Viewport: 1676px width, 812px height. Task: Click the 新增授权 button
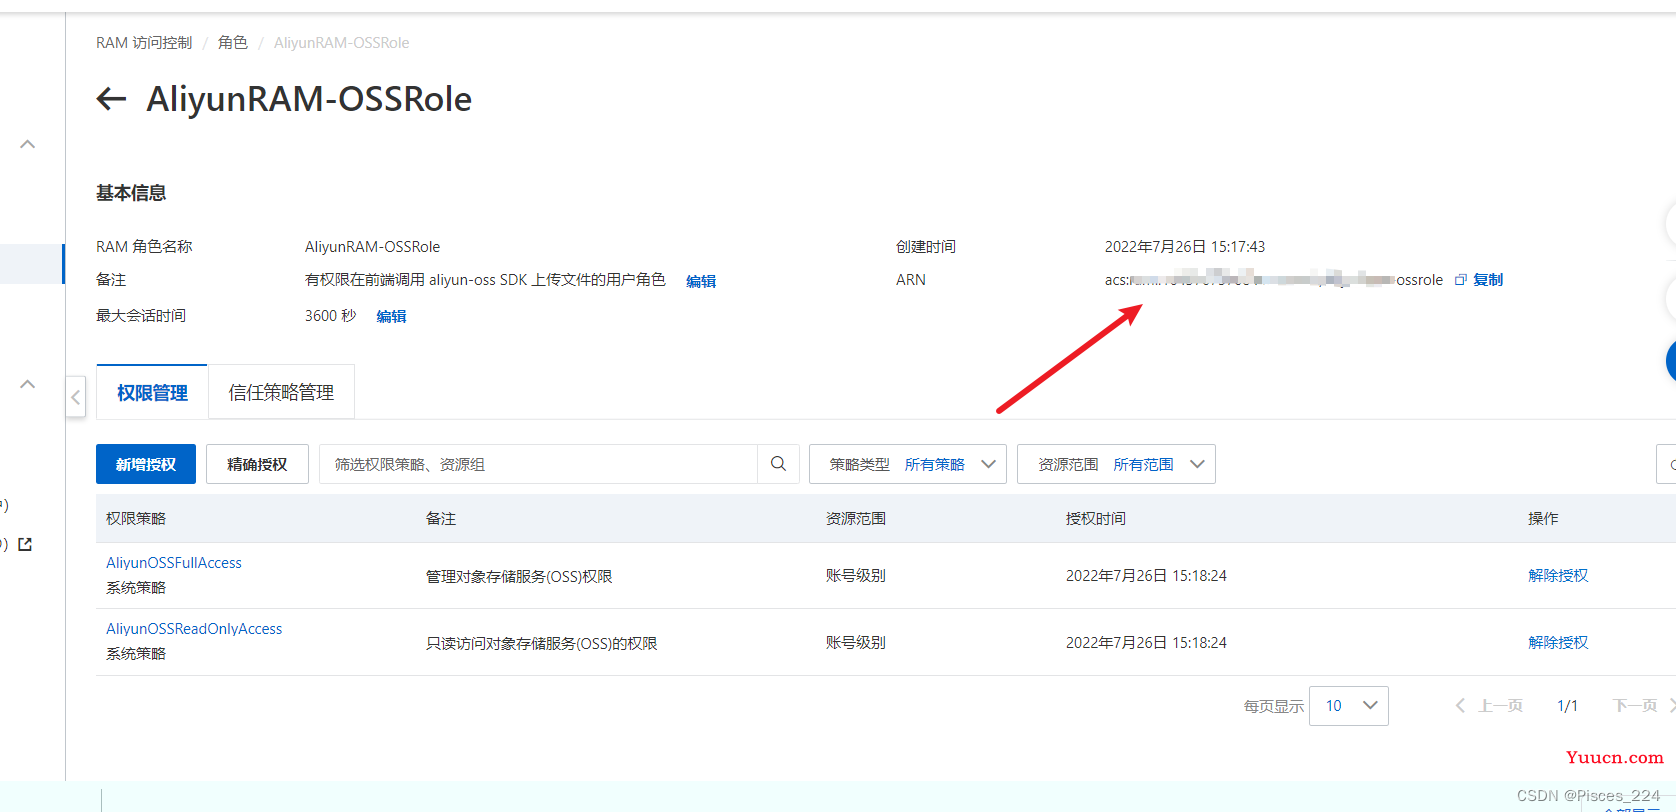(x=146, y=464)
